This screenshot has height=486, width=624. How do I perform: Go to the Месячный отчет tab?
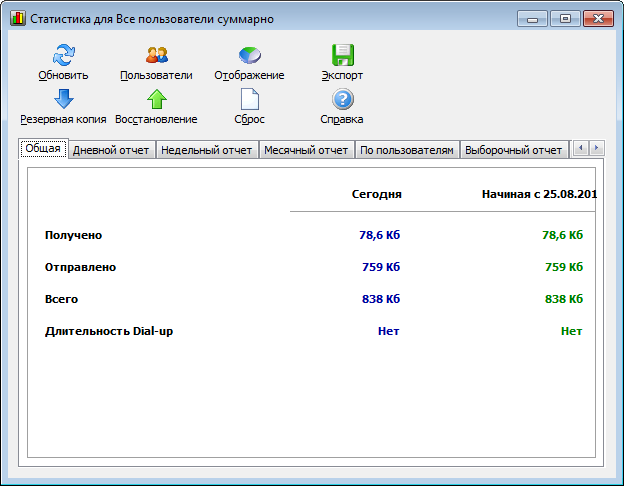point(306,150)
